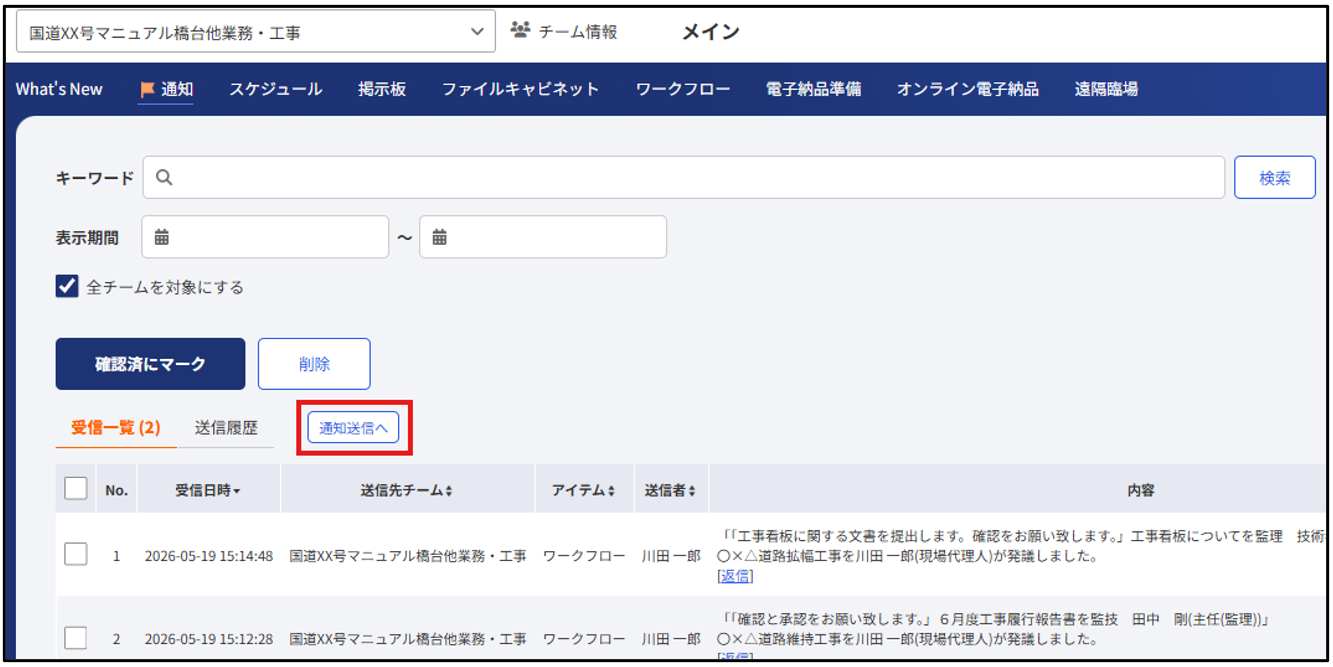Click the 内容 column header
Screen dimensions: 1333x667
point(1141,490)
